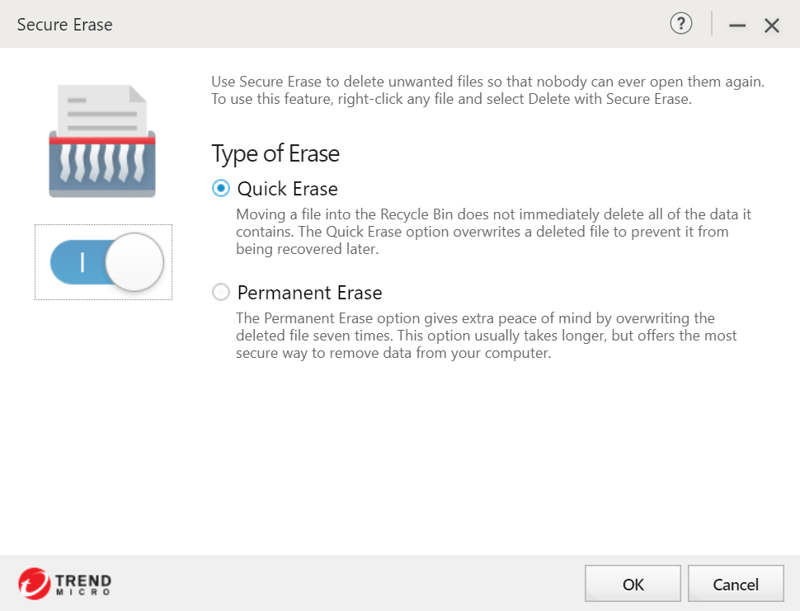Click the TREND MICRO wordmark text

tap(83, 584)
